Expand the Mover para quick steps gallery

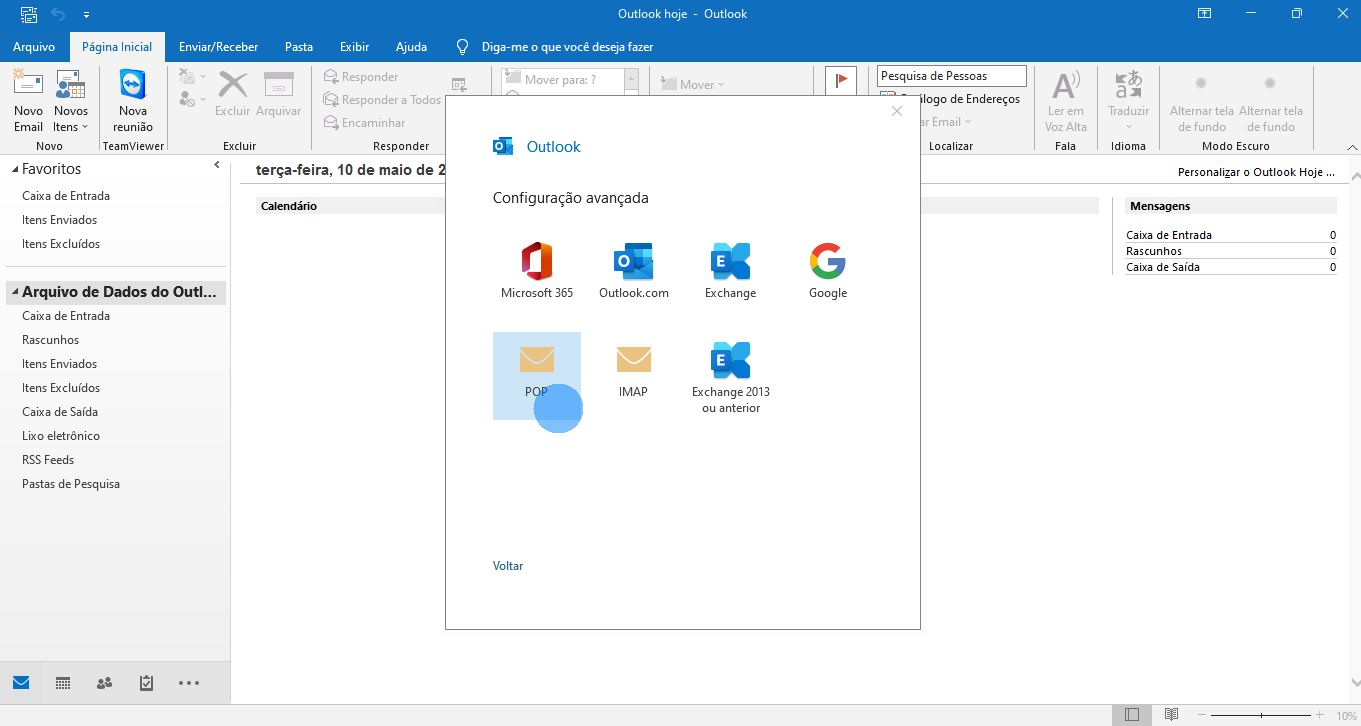pos(632,80)
